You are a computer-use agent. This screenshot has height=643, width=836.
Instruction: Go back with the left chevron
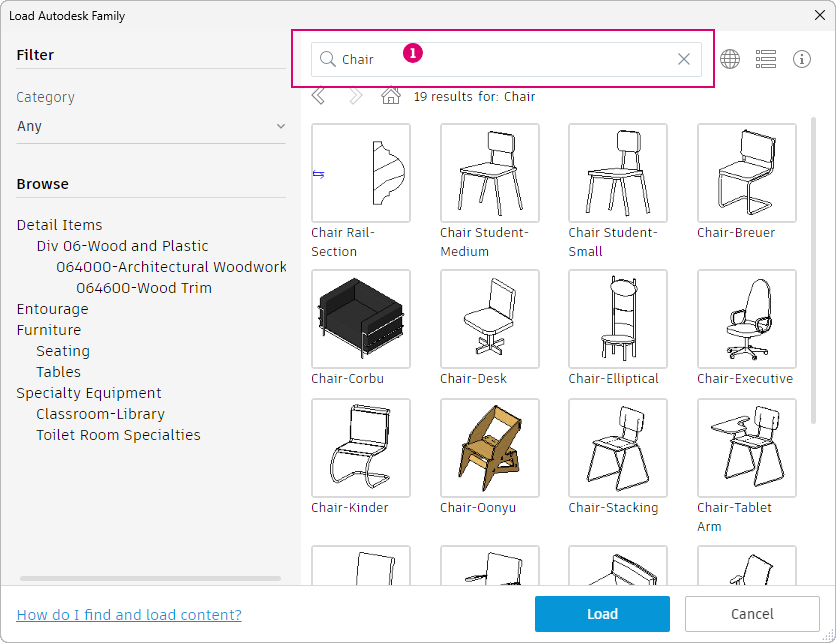pos(318,97)
